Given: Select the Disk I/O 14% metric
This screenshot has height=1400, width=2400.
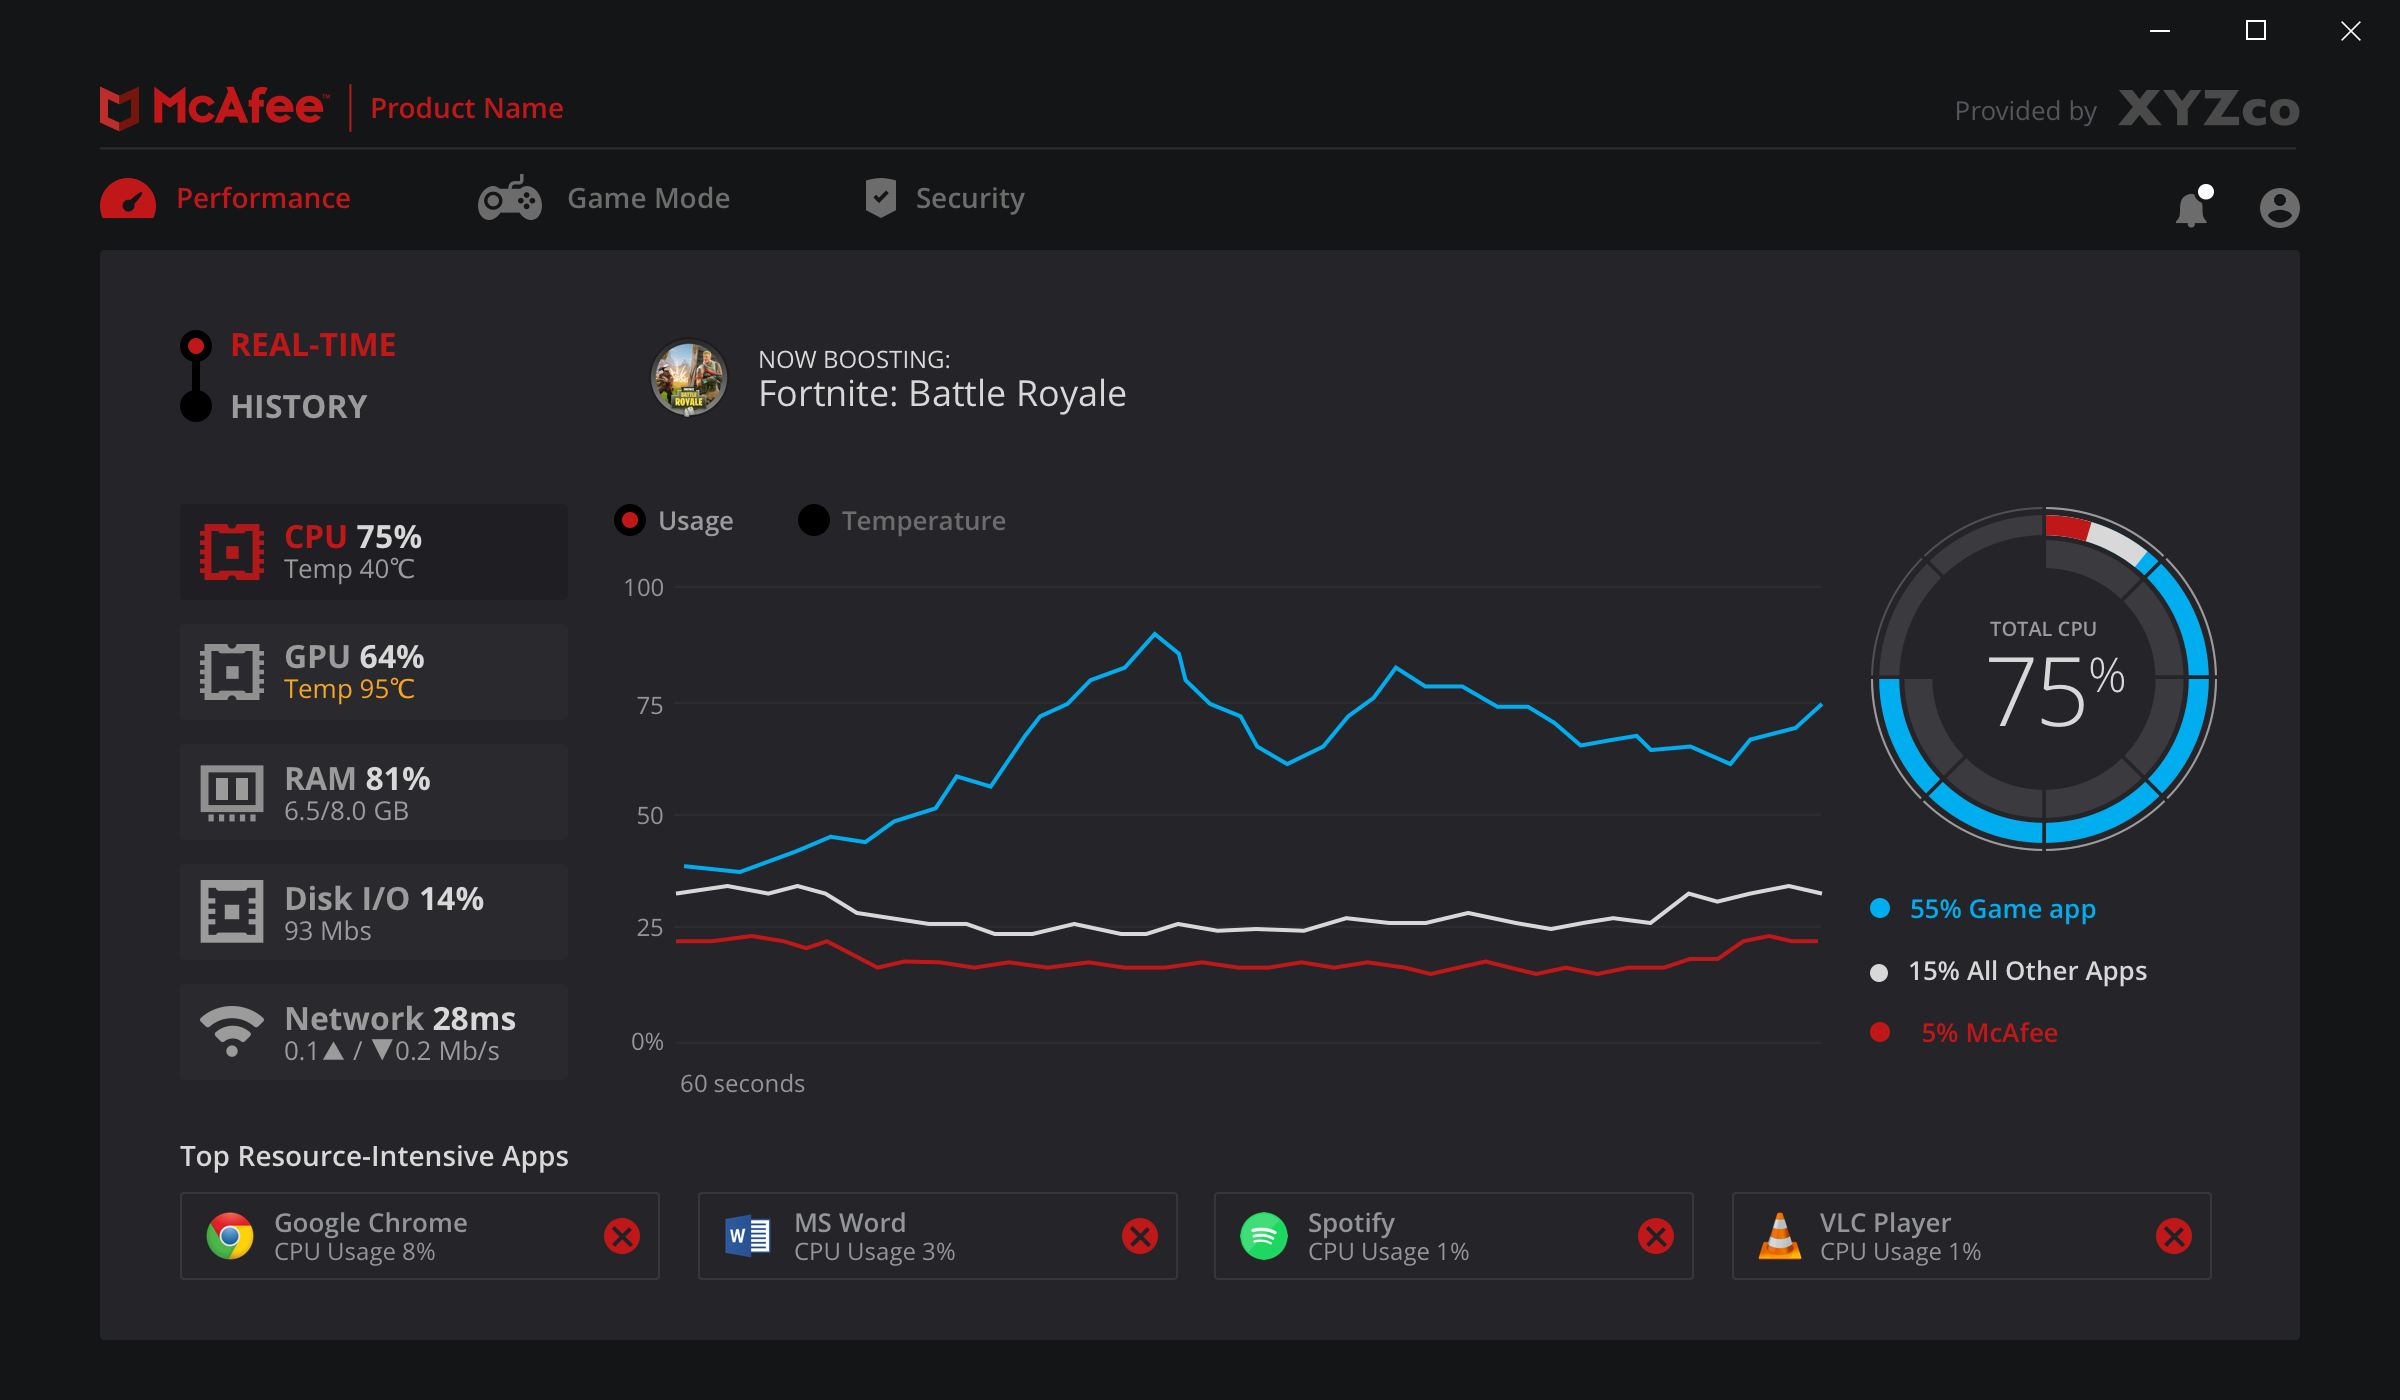Looking at the screenshot, I should click(x=374, y=912).
